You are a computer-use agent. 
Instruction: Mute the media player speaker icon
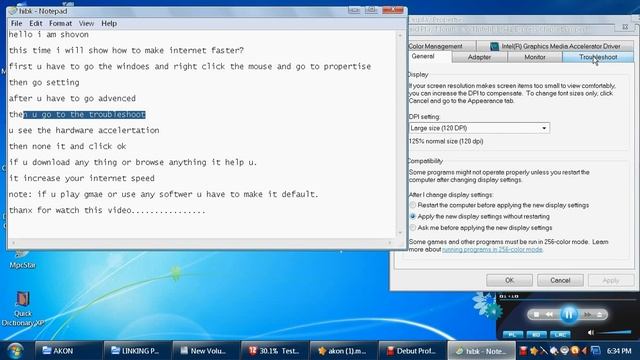coord(591,332)
